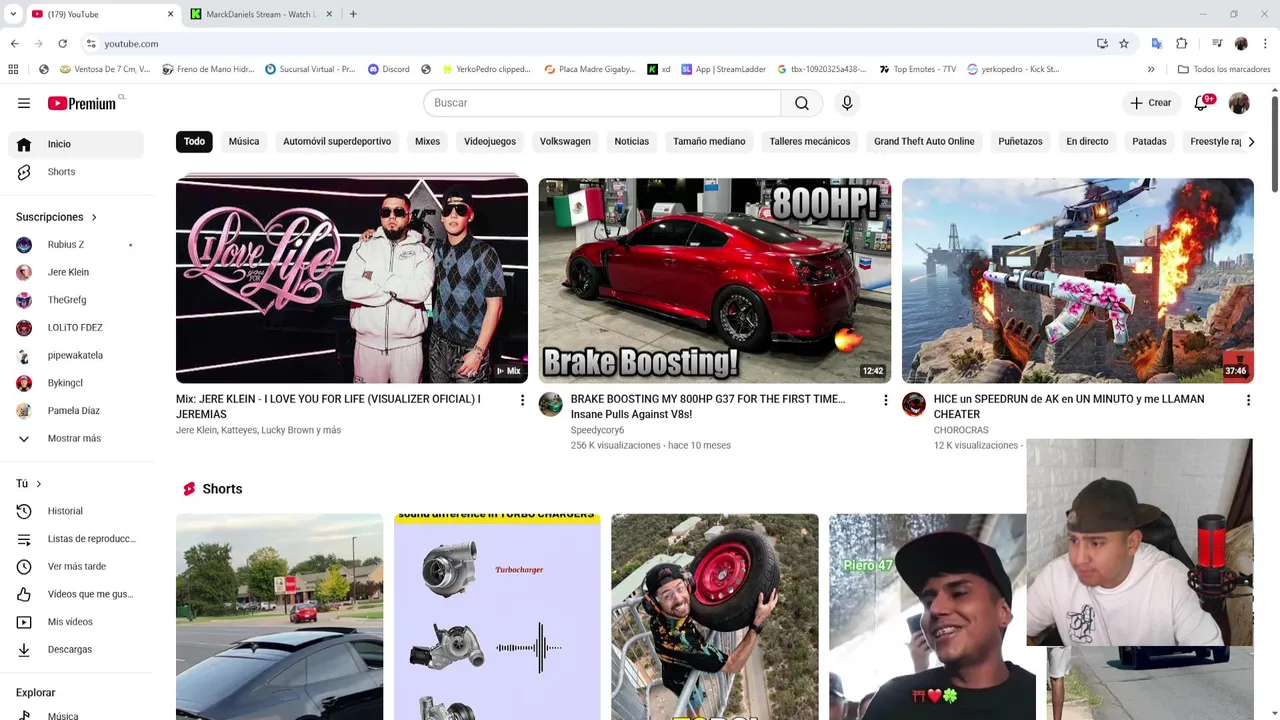This screenshot has width=1280, height=720.
Task: Open TheGrefg channel subscription
Action: pos(76,300)
